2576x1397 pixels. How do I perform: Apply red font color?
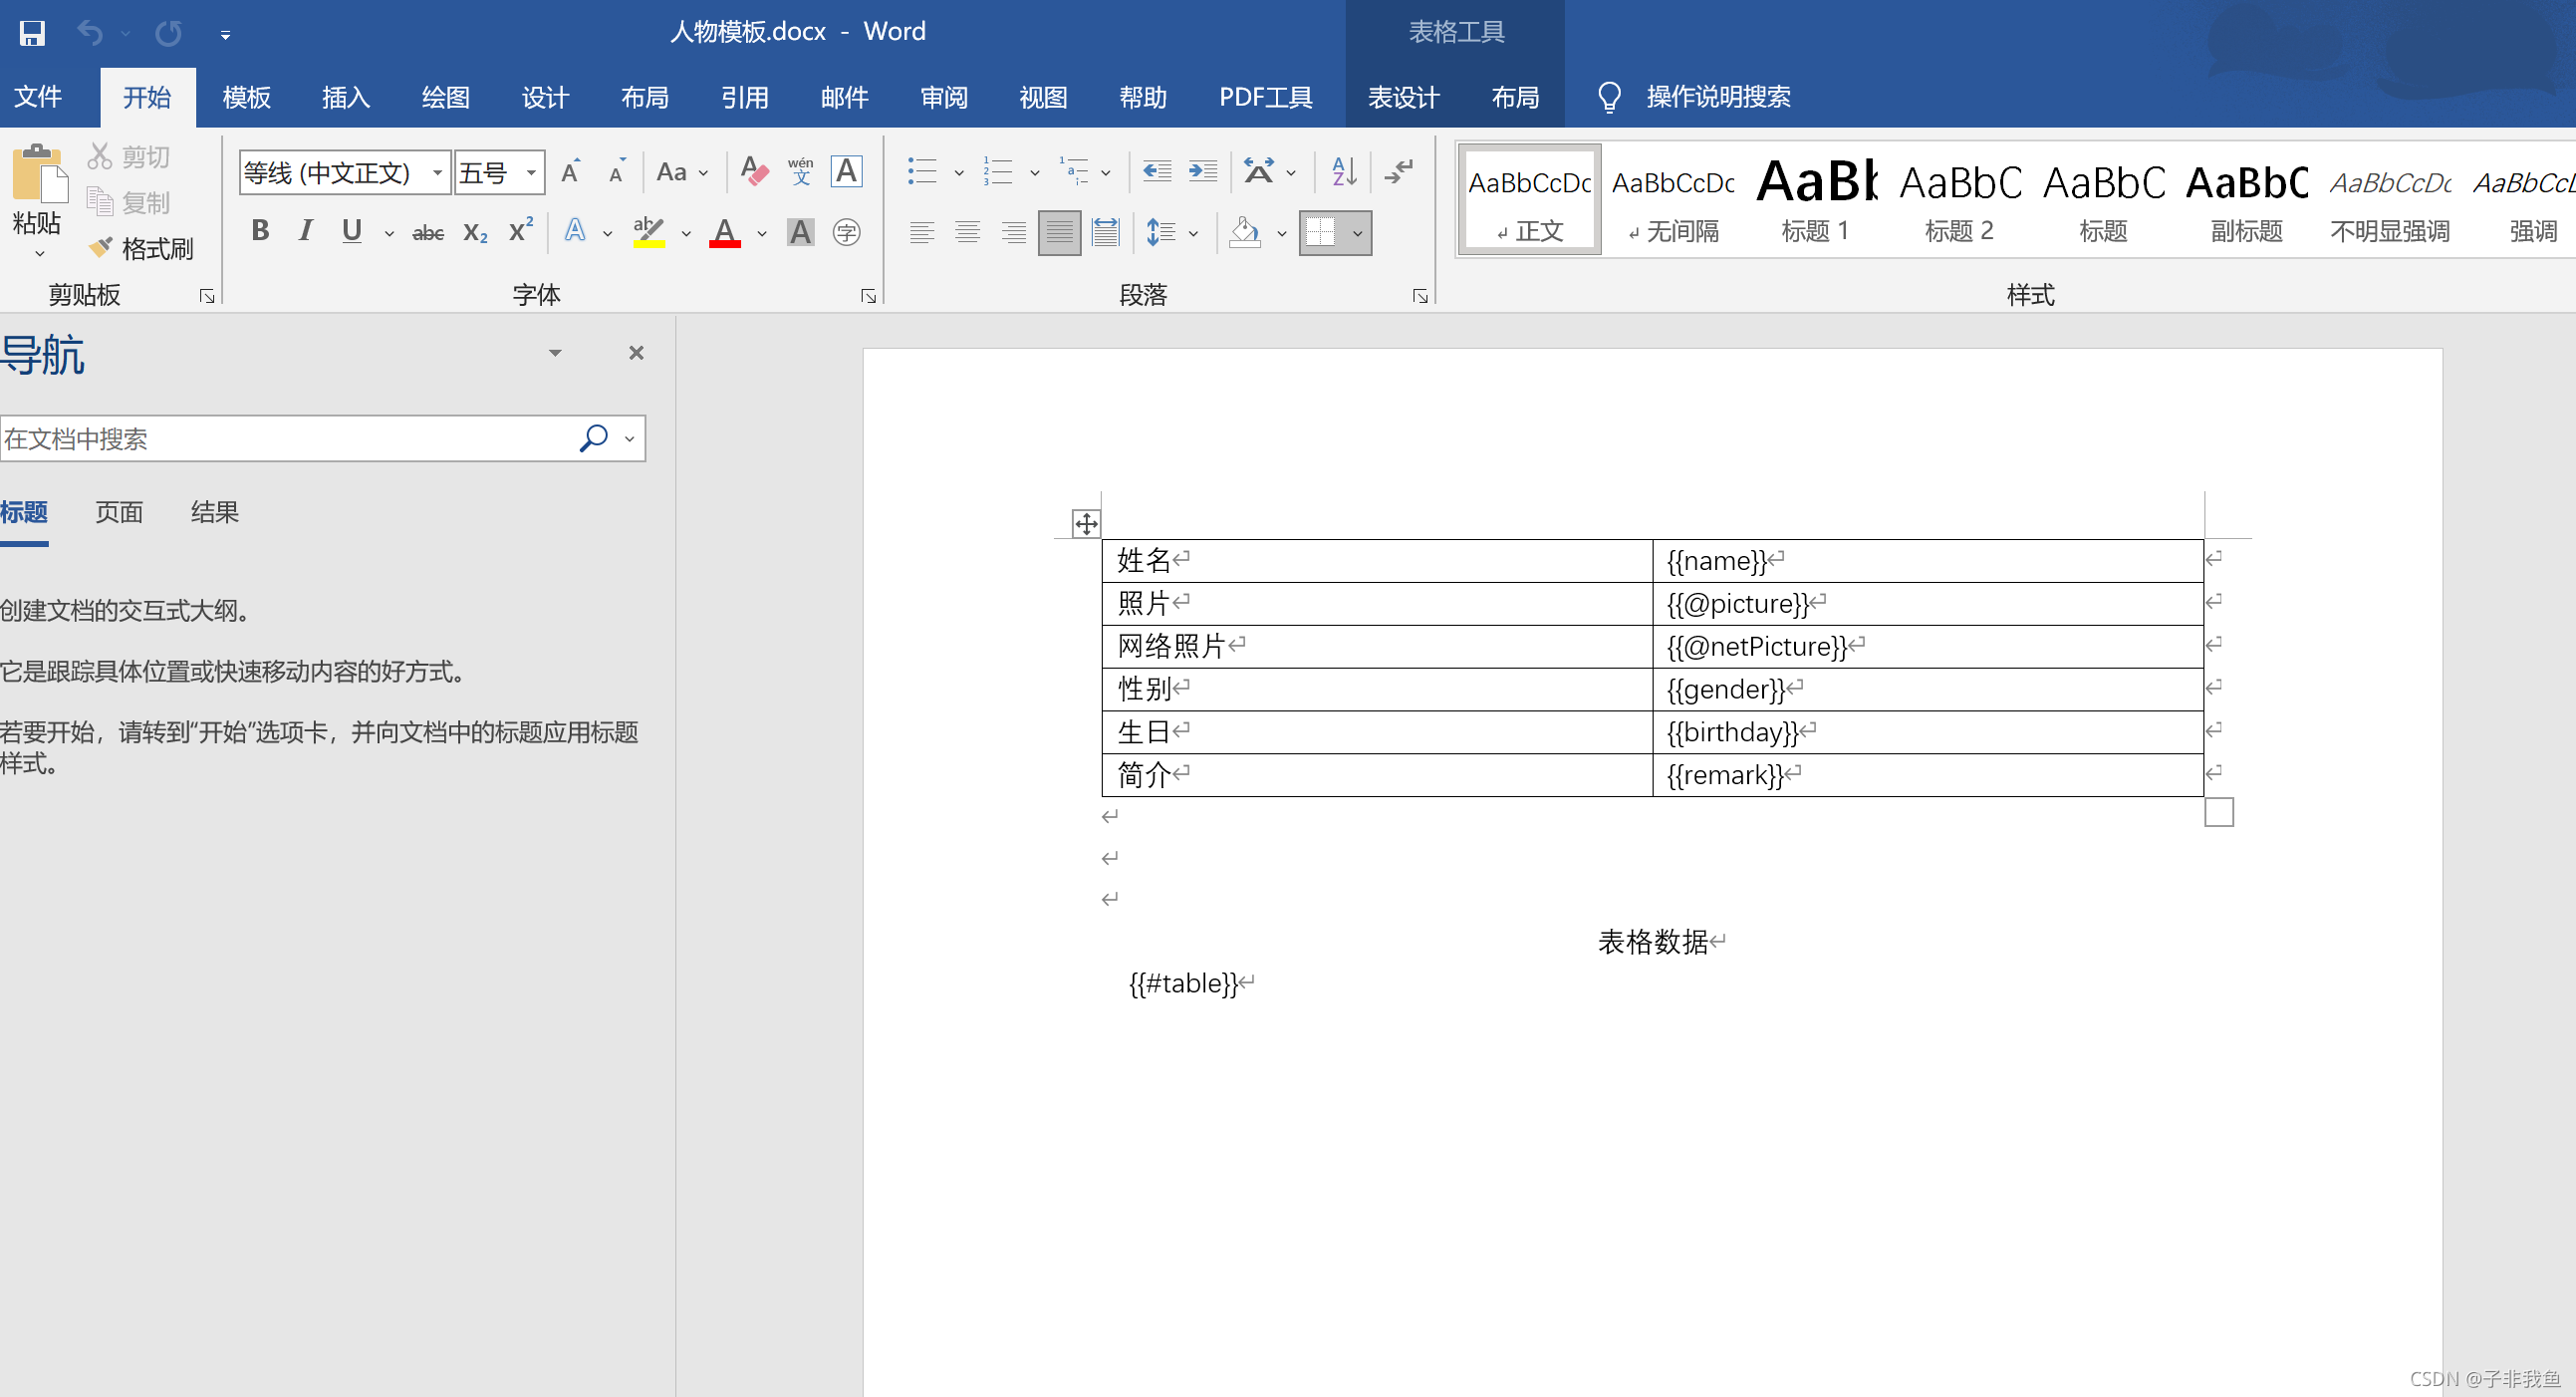coord(725,232)
